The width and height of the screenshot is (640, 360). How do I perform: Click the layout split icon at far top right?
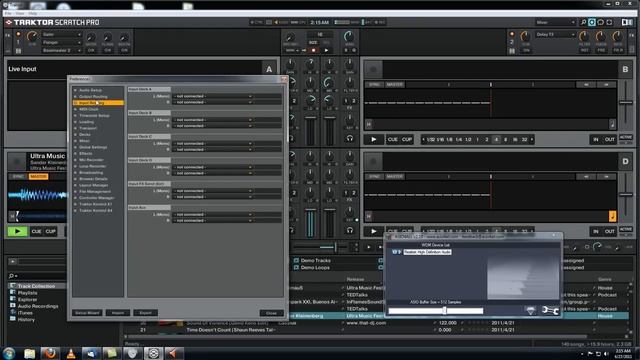pos(627,22)
